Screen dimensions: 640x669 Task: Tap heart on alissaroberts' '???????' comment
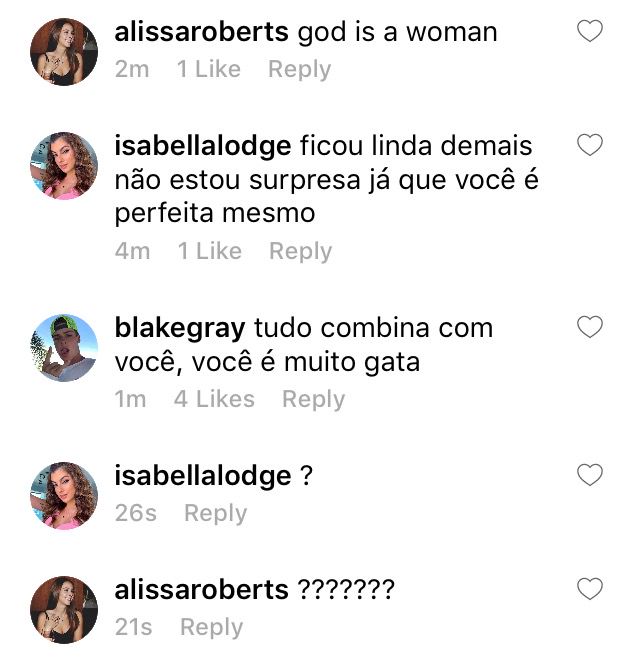tap(590, 589)
